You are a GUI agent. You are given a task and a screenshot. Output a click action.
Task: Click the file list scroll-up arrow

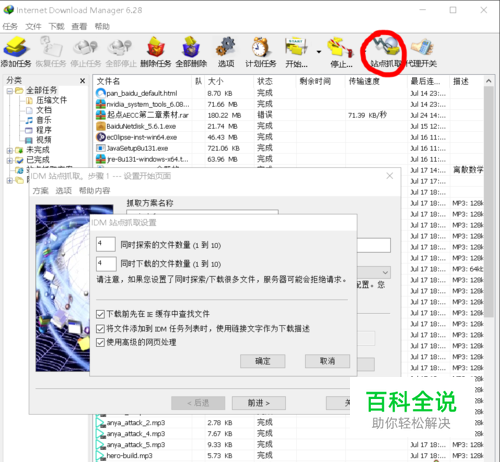489,81
